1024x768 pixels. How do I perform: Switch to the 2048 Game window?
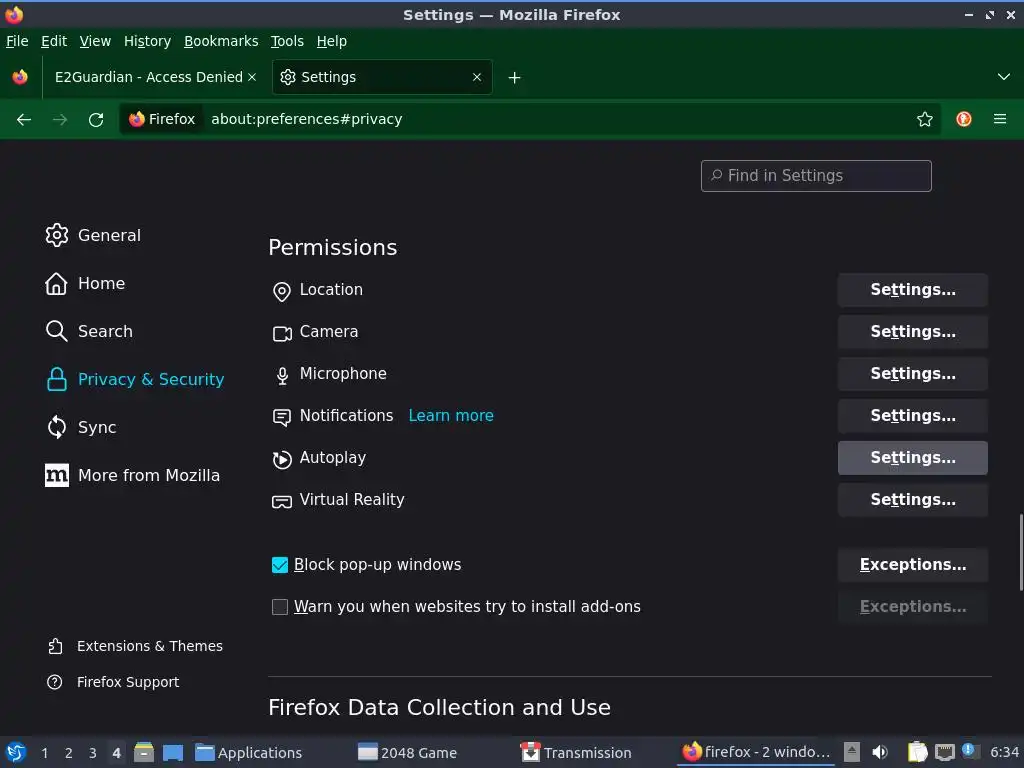(408, 753)
